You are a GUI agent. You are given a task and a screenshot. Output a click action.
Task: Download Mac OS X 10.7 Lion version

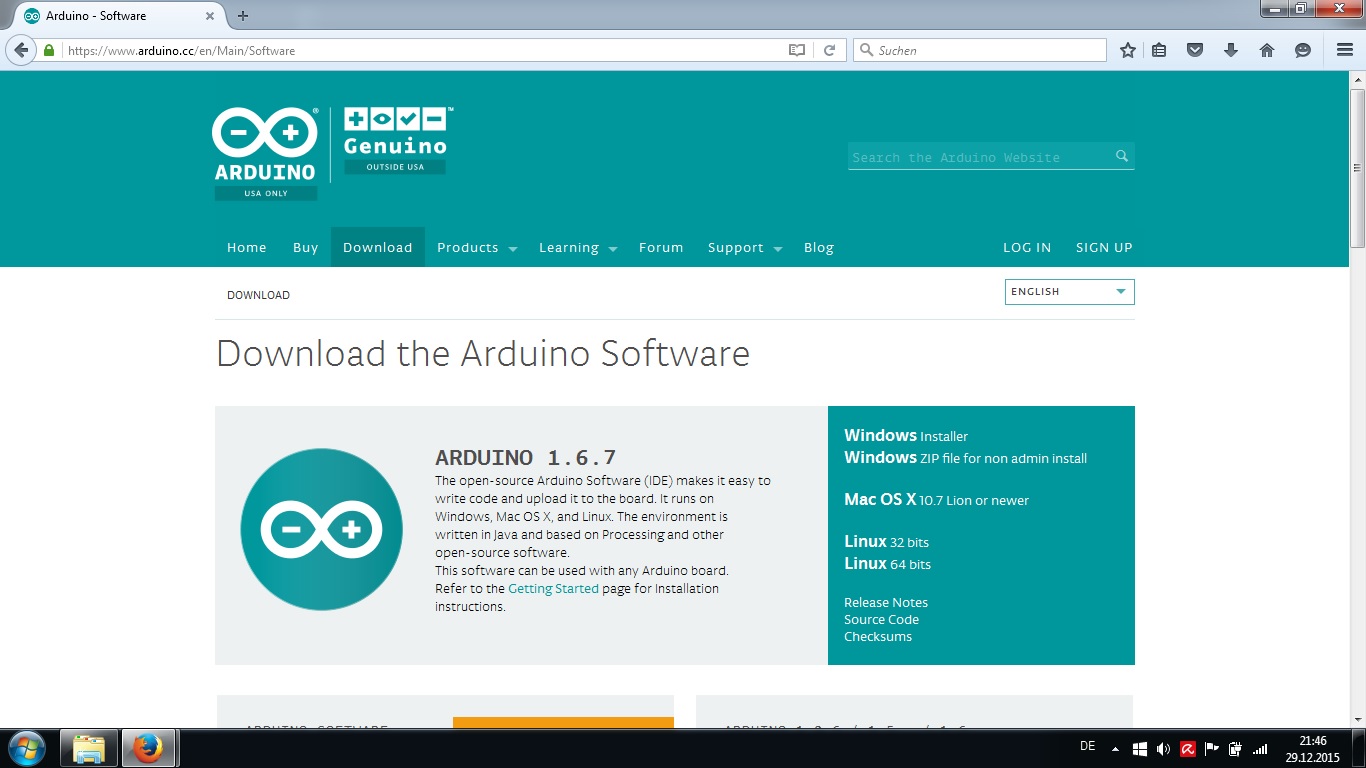(936, 499)
